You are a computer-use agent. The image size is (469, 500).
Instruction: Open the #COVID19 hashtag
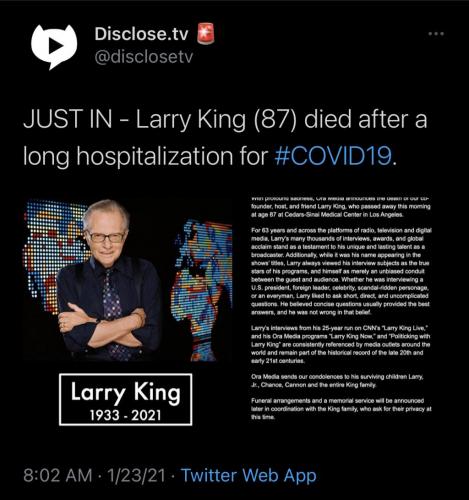pos(333,156)
